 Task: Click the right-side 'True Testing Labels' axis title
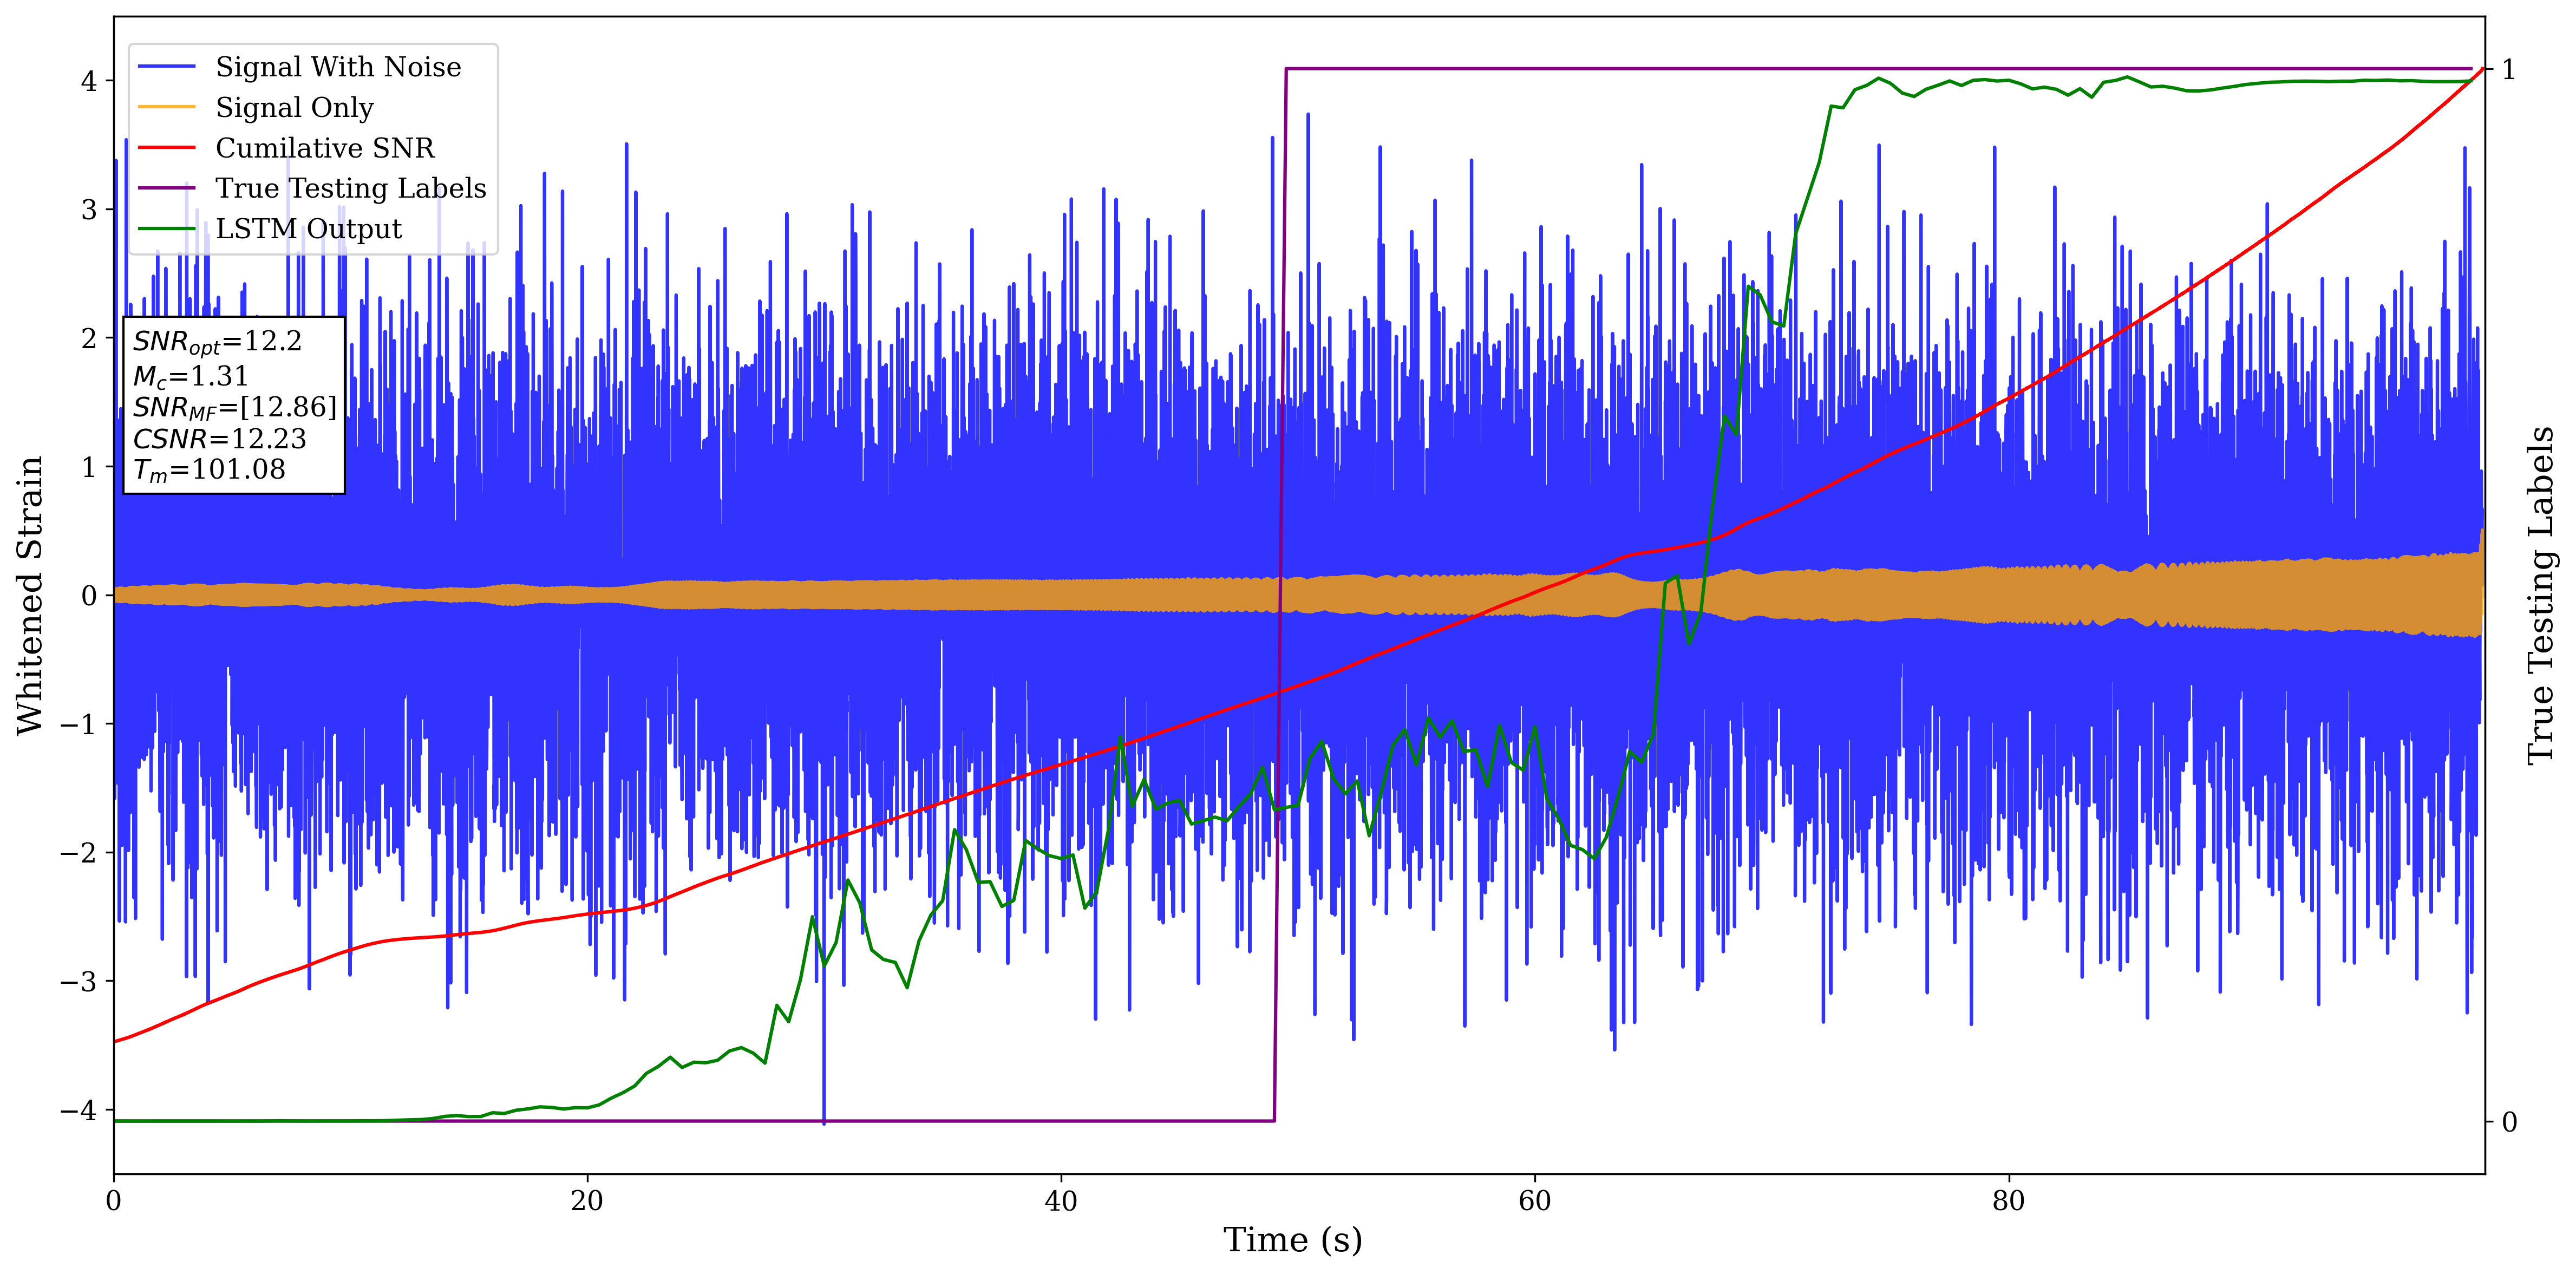point(2541,595)
